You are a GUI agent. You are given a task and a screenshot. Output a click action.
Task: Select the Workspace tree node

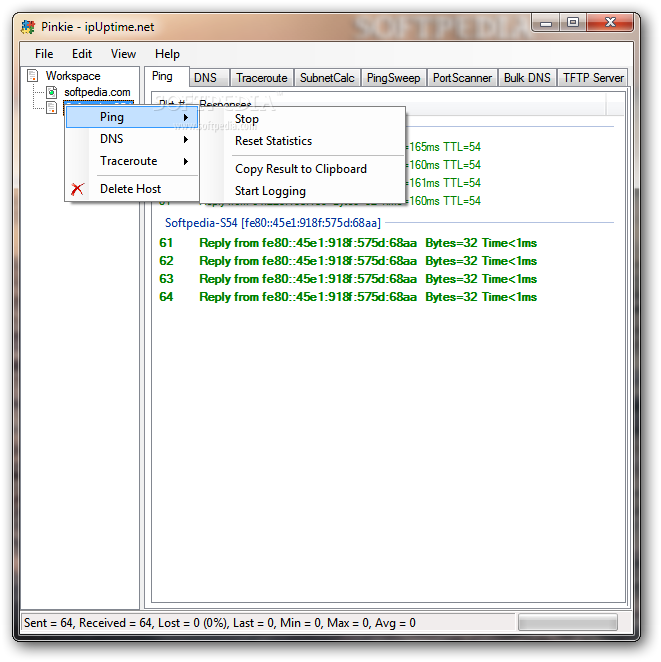(73, 76)
